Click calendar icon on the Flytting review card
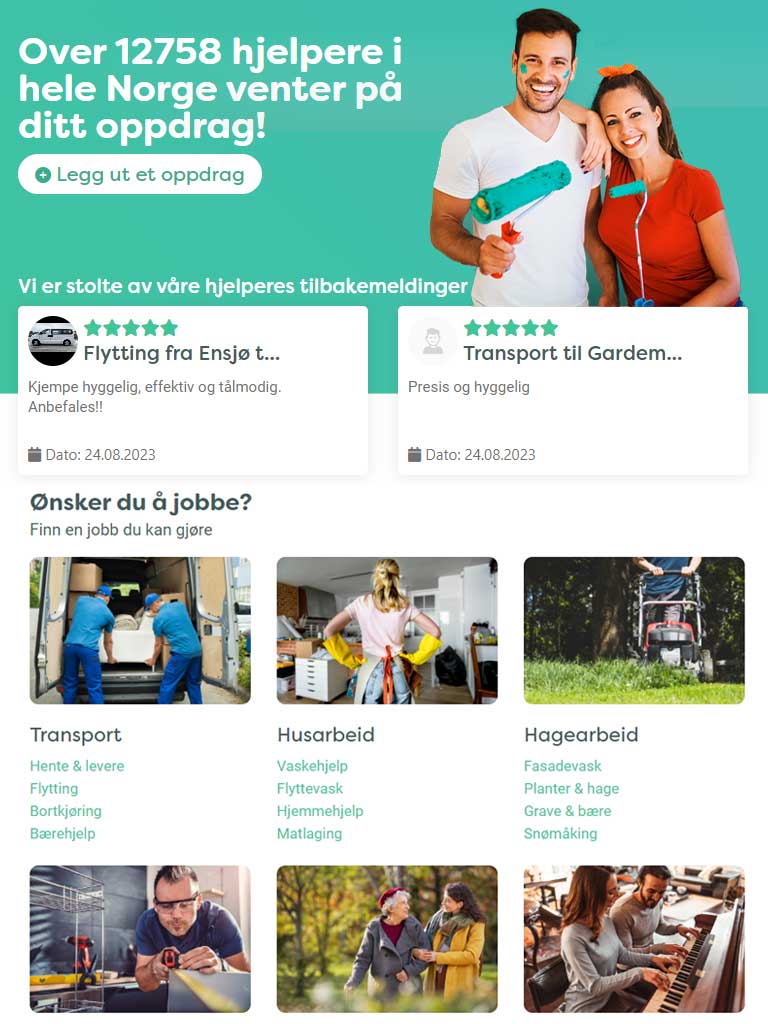This screenshot has width=768, height=1024. tap(35, 455)
